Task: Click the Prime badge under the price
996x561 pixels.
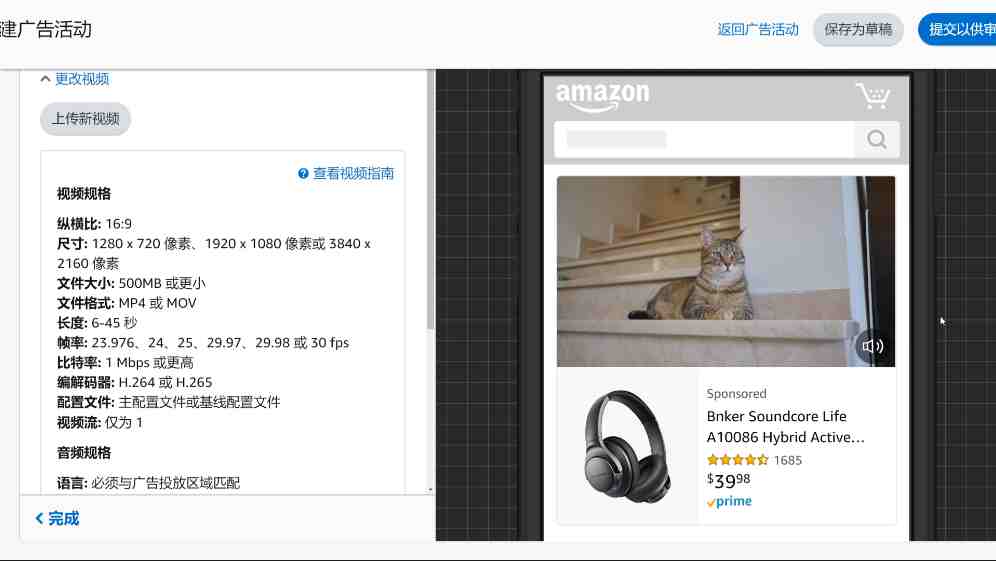Action: coord(729,501)
